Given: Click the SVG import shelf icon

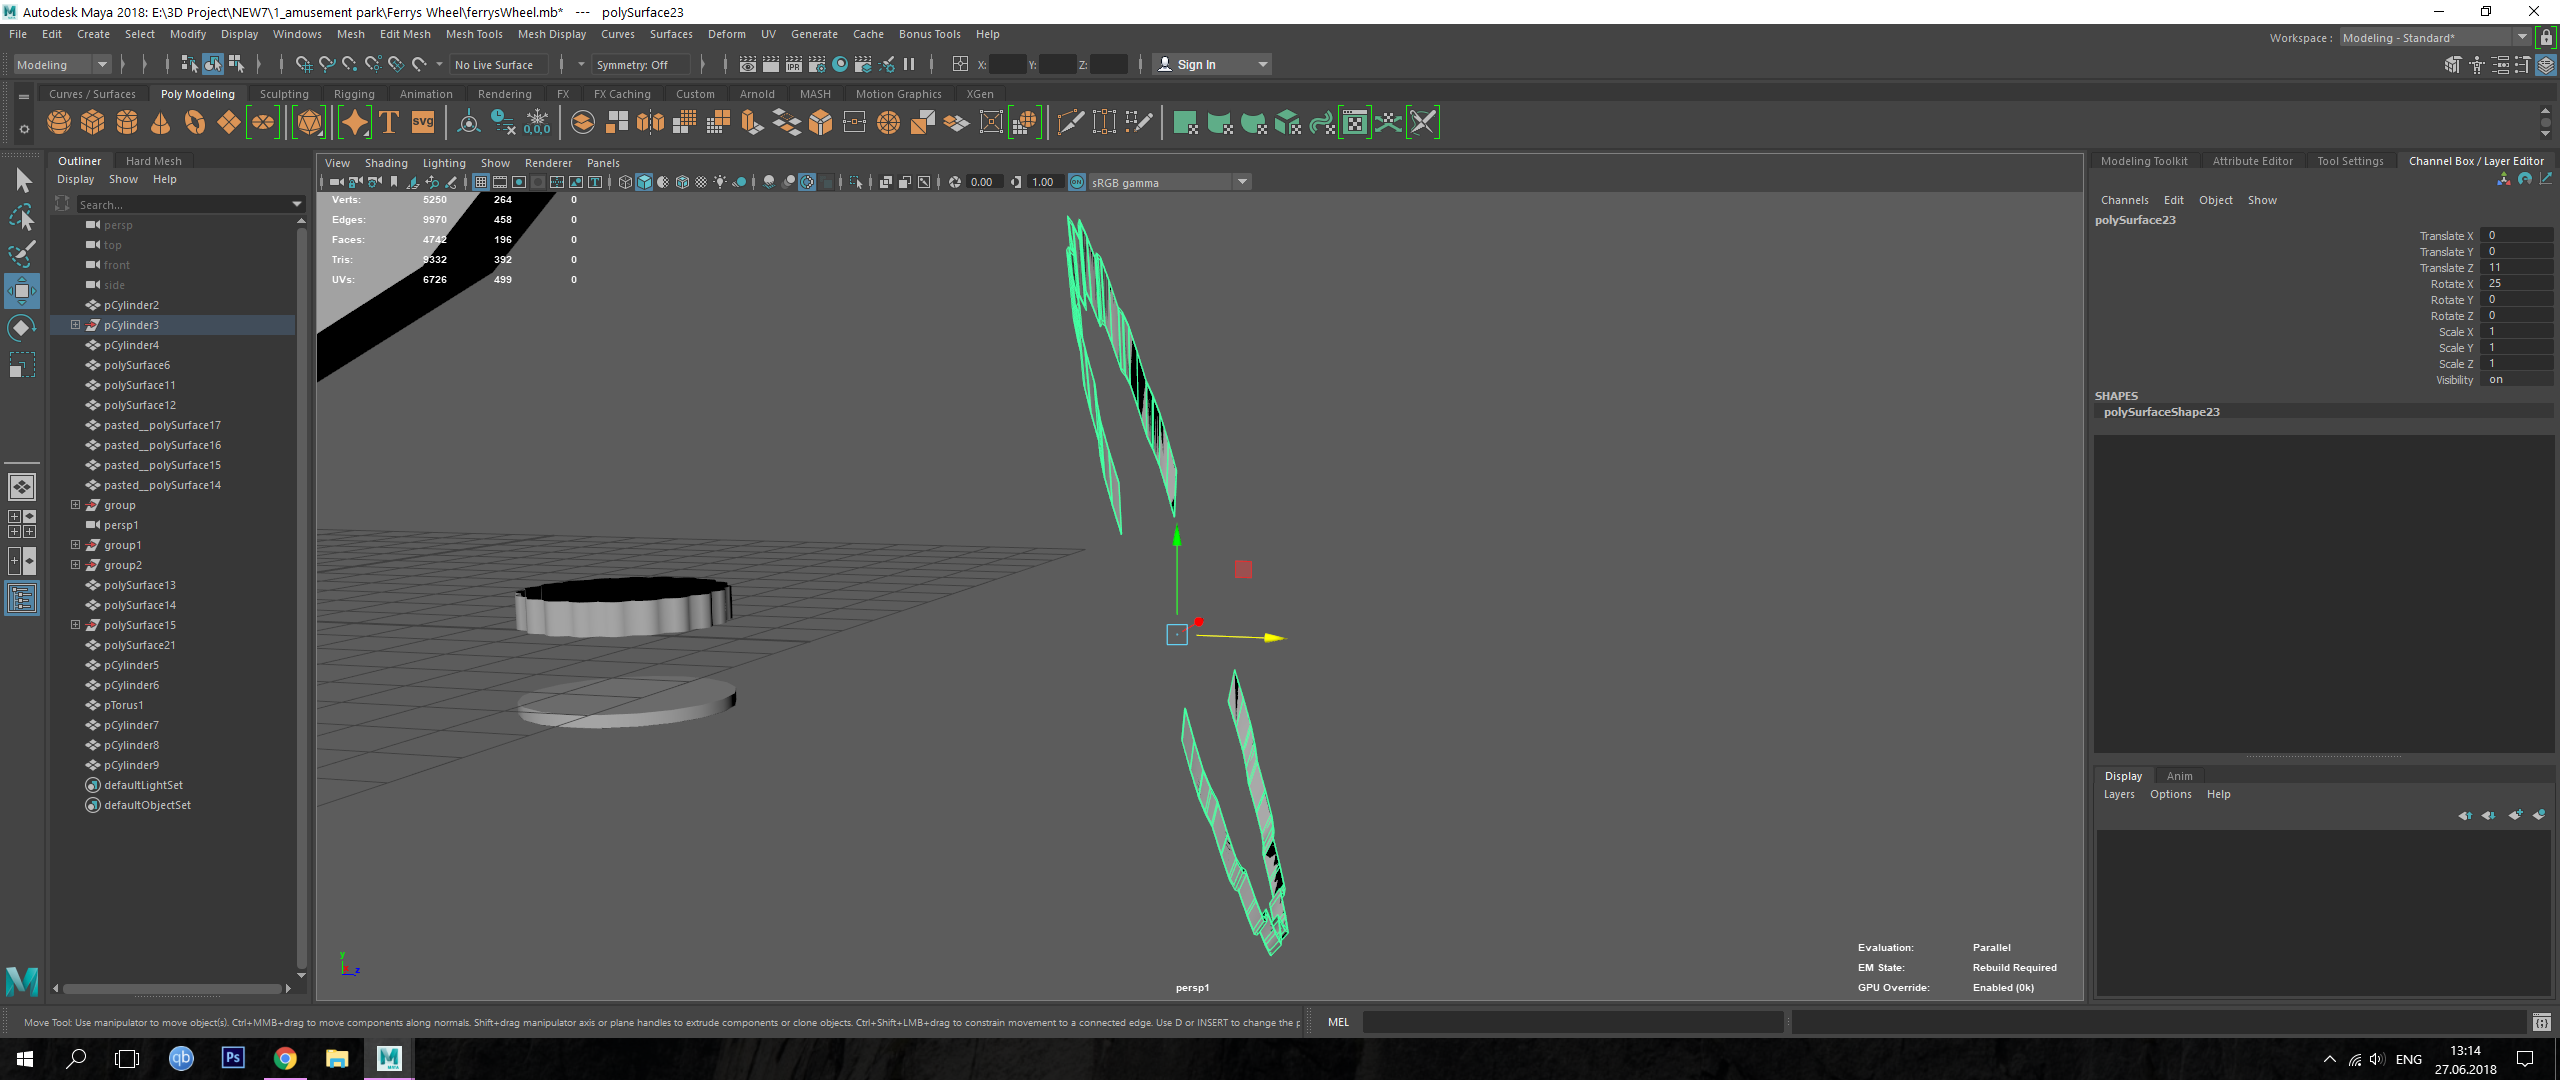Looking at the screenshot, I should 423,123.
